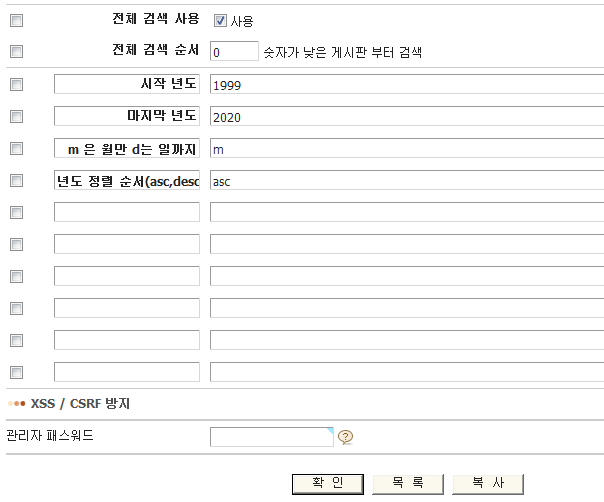
Task: Click the 마지막 년도 label field
Action: click(127, 117)
